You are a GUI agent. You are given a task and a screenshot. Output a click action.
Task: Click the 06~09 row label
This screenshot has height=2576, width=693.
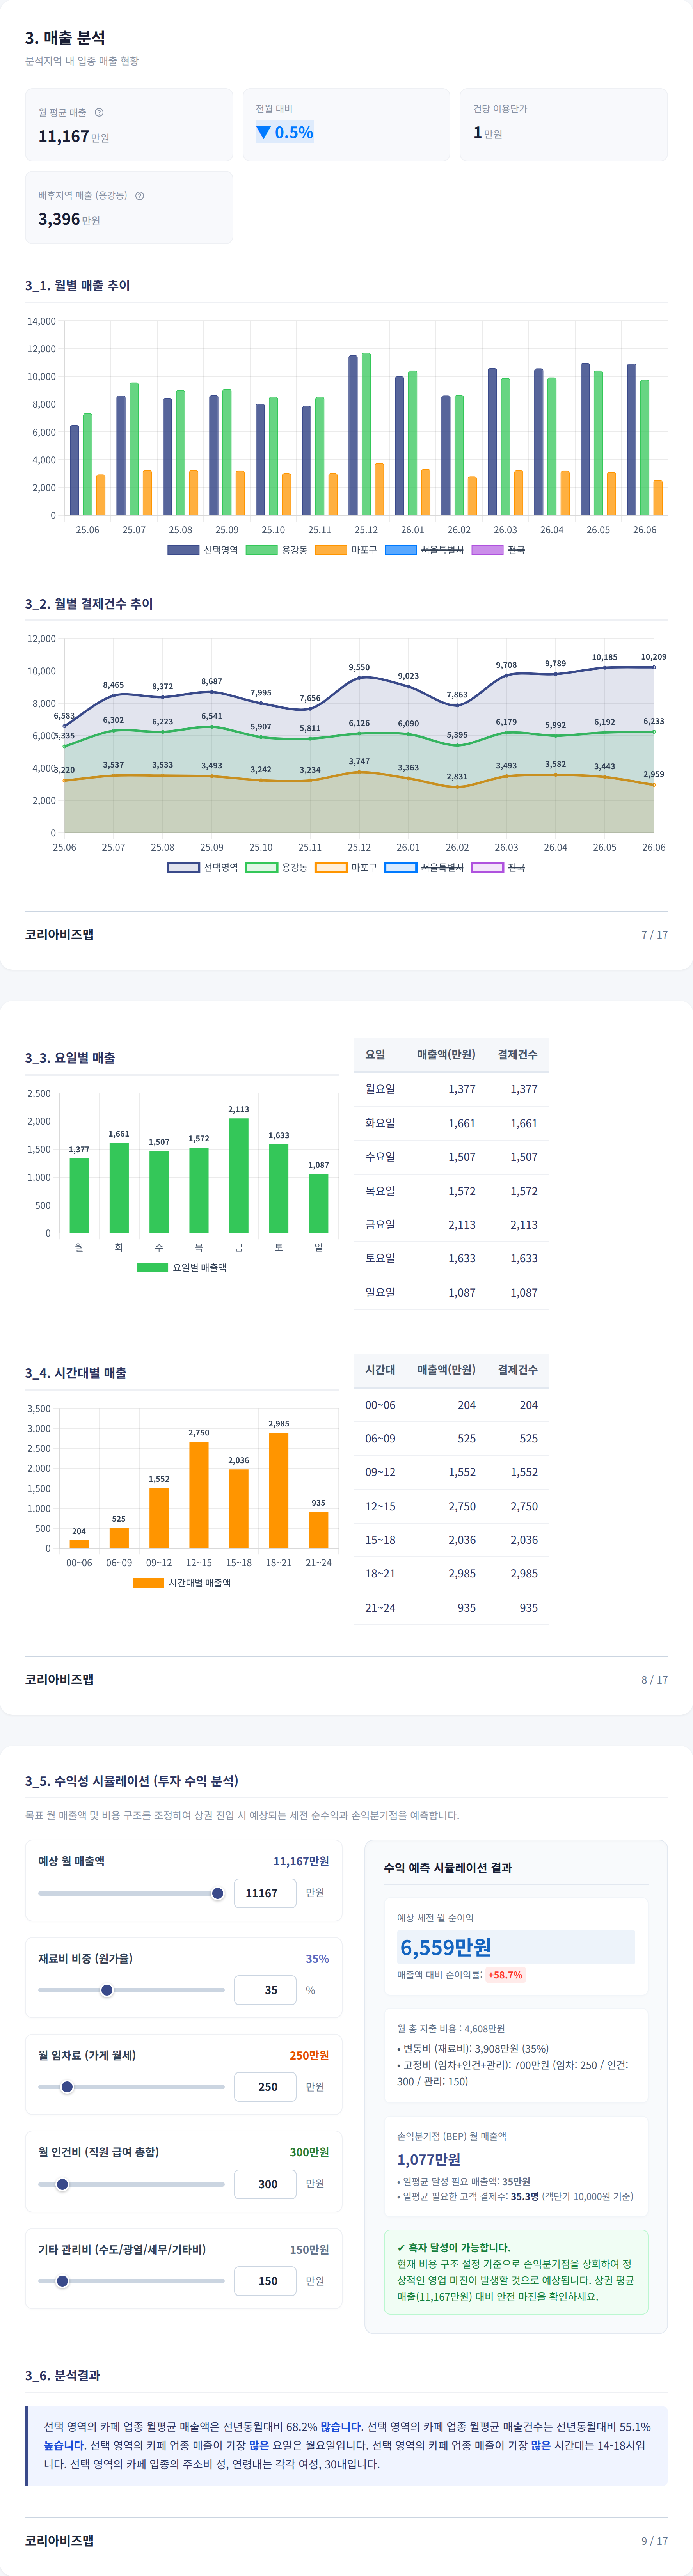[380, 1439]
